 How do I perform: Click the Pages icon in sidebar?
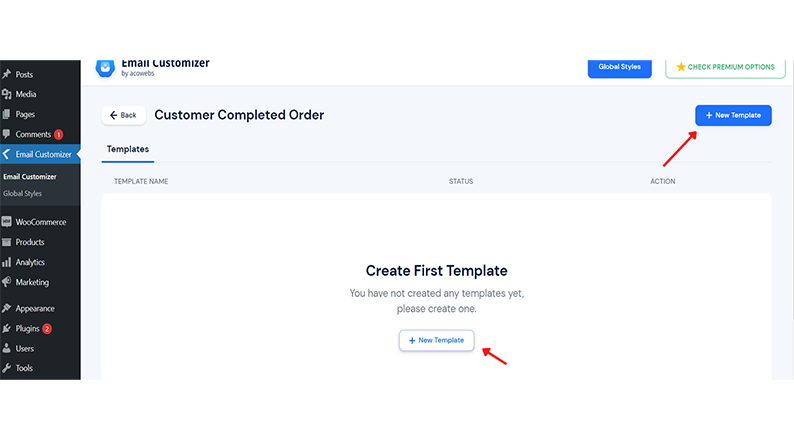[x=7, y=114]
